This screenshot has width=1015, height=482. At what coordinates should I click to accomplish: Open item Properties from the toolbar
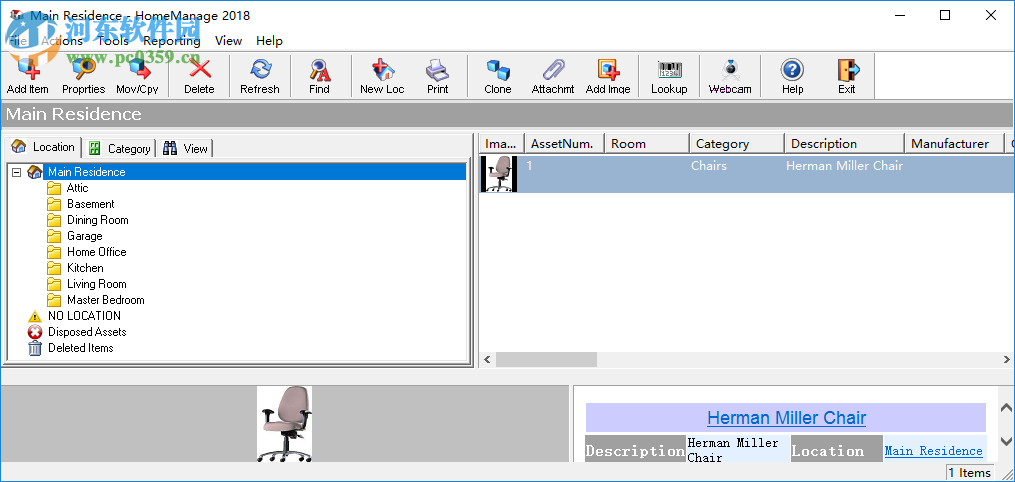point(84,76)
